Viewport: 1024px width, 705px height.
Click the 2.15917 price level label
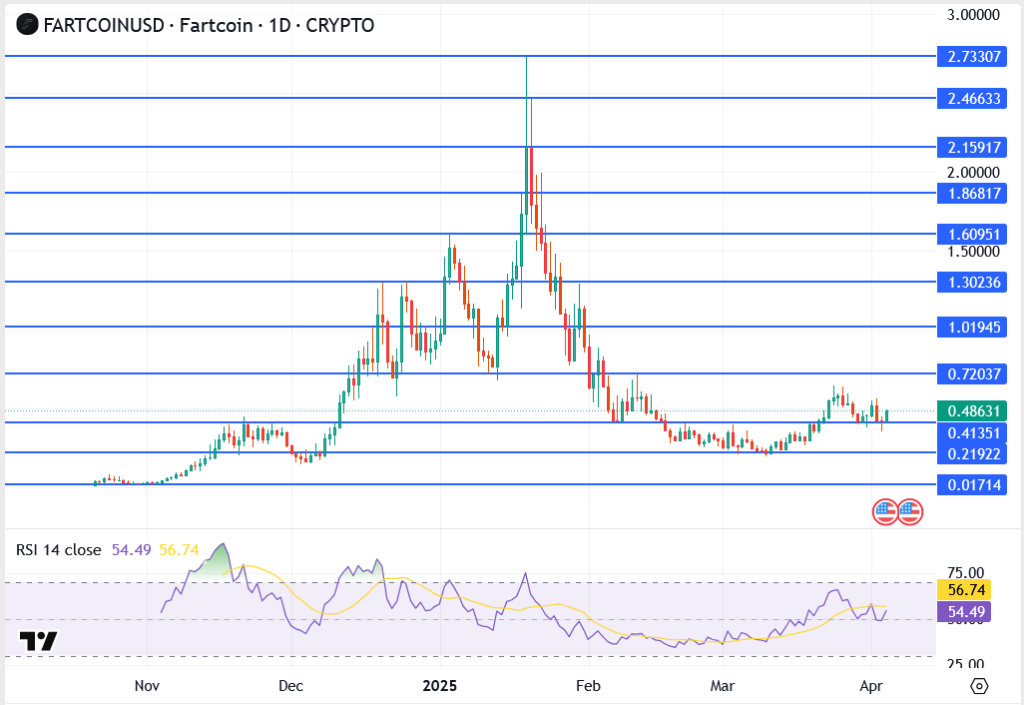pyautogui.click(x=973, y=147)
